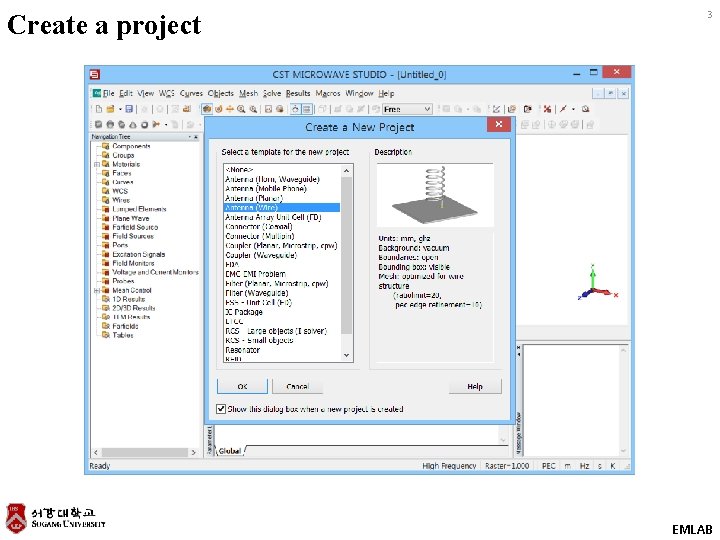Viewport: 720px width, 540px height.
Task: Open the Edit menu
Action: pyautogui.click(x=126, y=93)
